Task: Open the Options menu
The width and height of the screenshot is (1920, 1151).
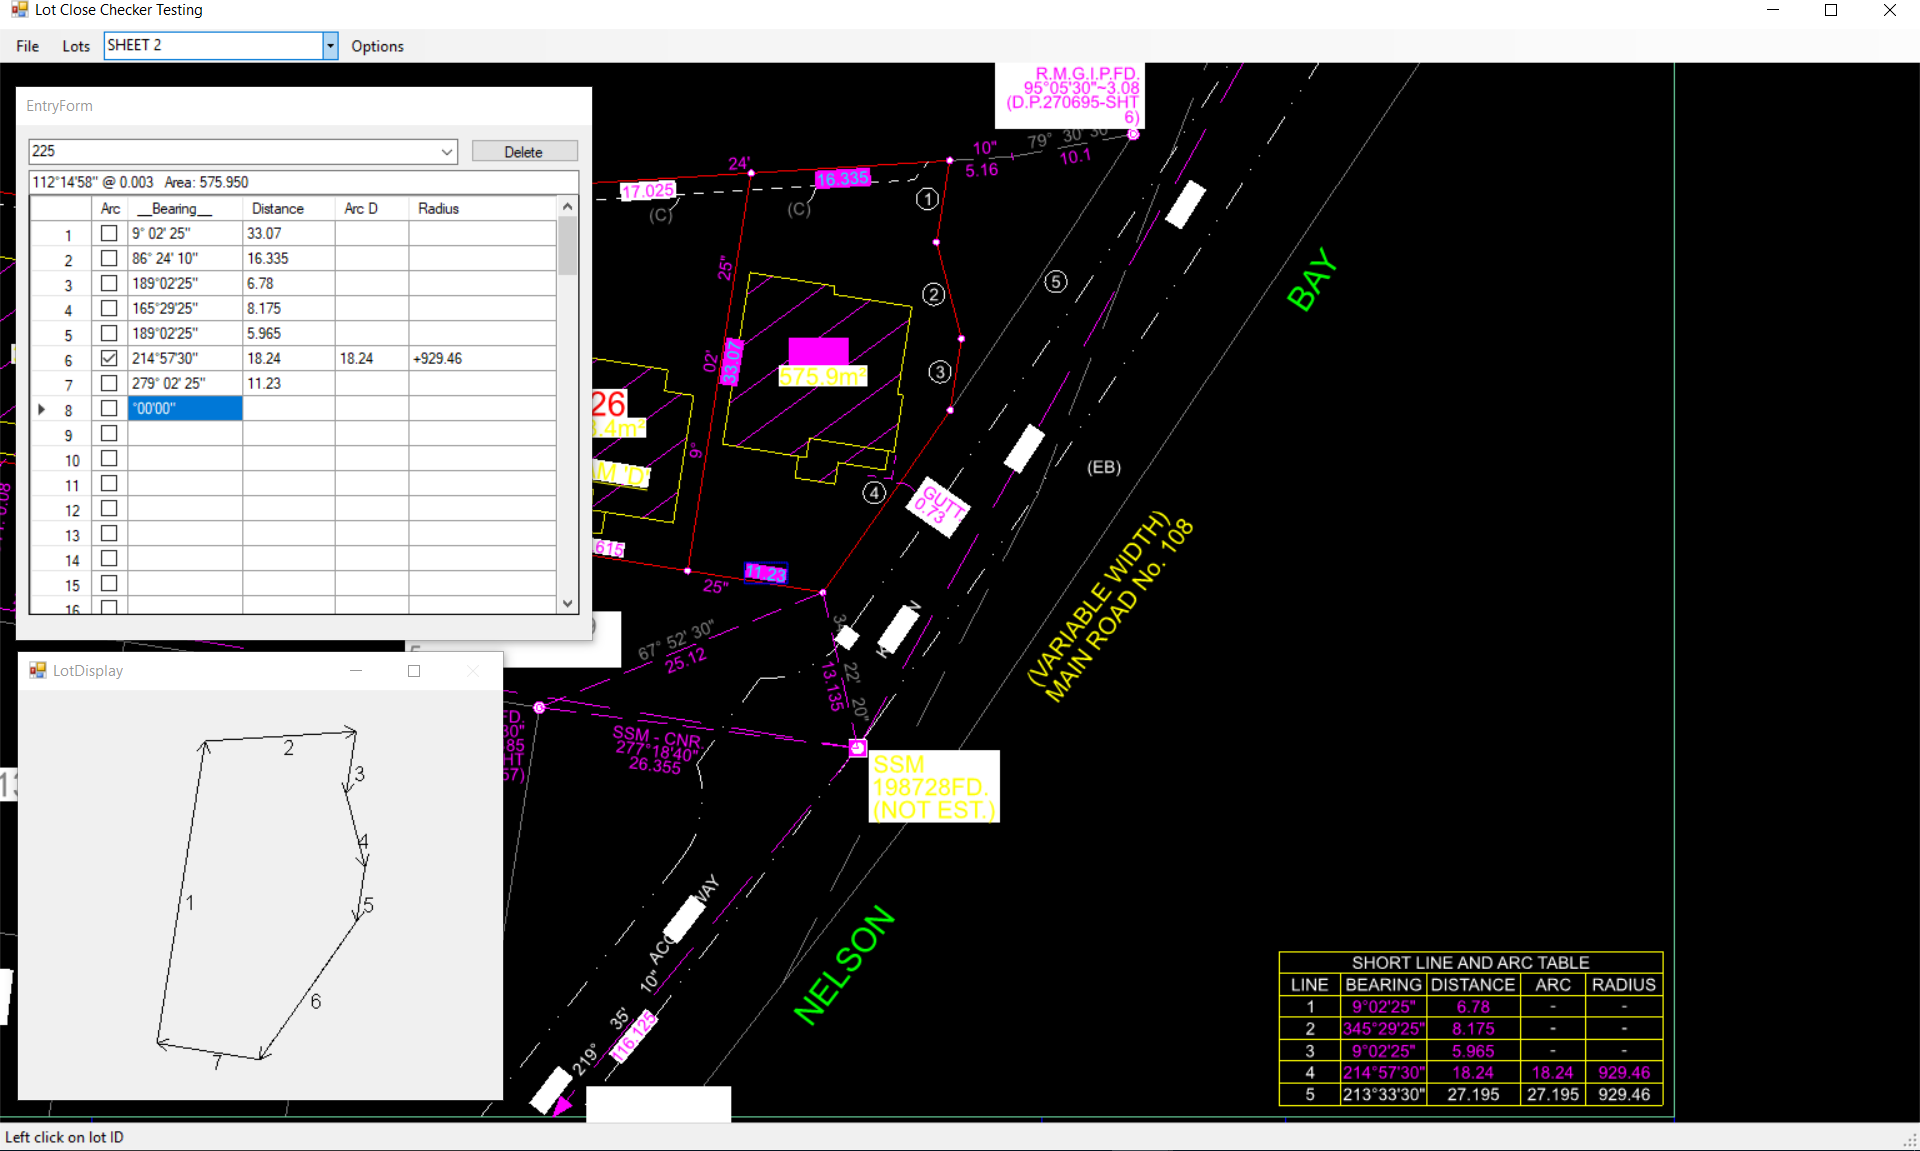Action: [377, 46]
